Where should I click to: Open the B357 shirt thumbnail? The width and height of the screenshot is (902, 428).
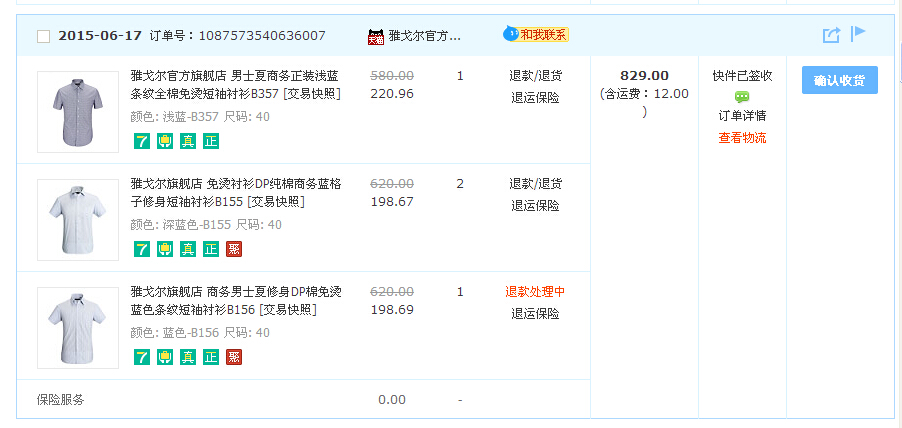[x=78, y=112]
